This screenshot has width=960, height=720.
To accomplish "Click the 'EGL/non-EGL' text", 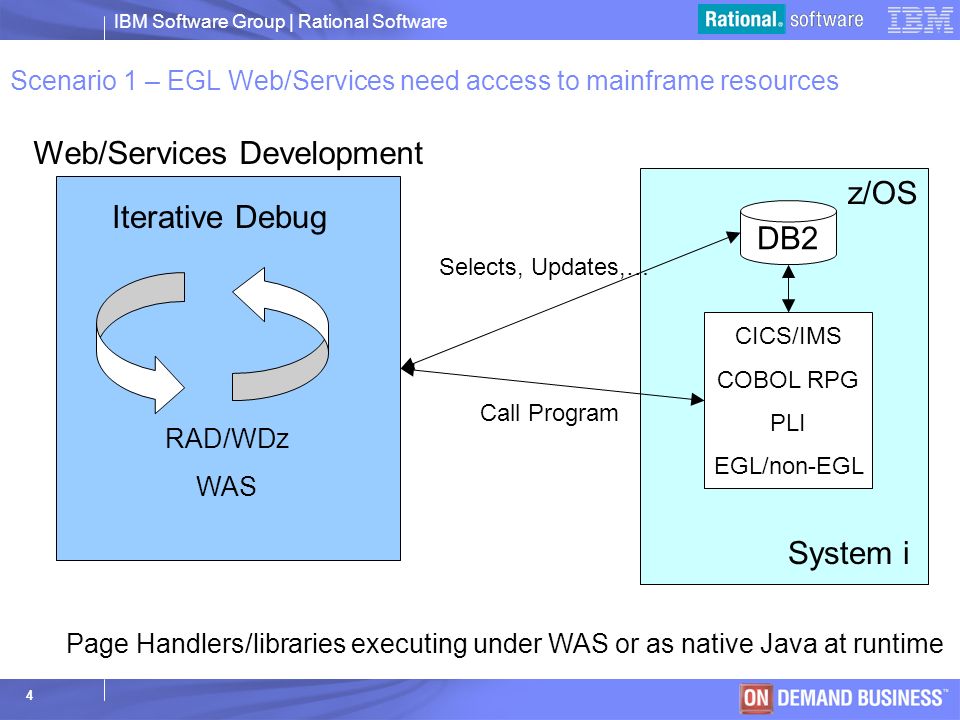I will (x=789, y=466).
